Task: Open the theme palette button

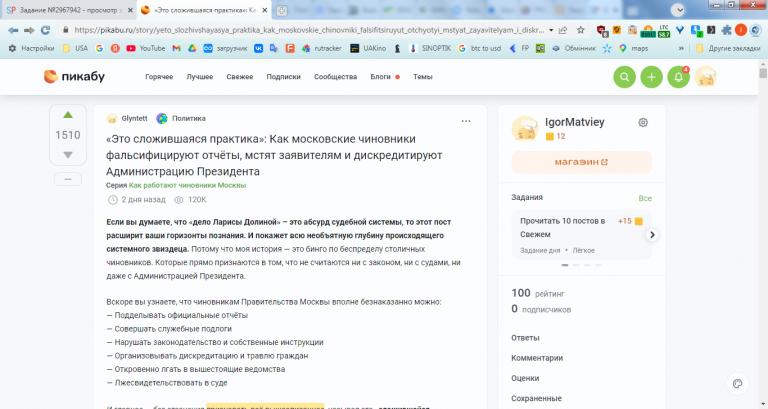Action: point(738,384)
